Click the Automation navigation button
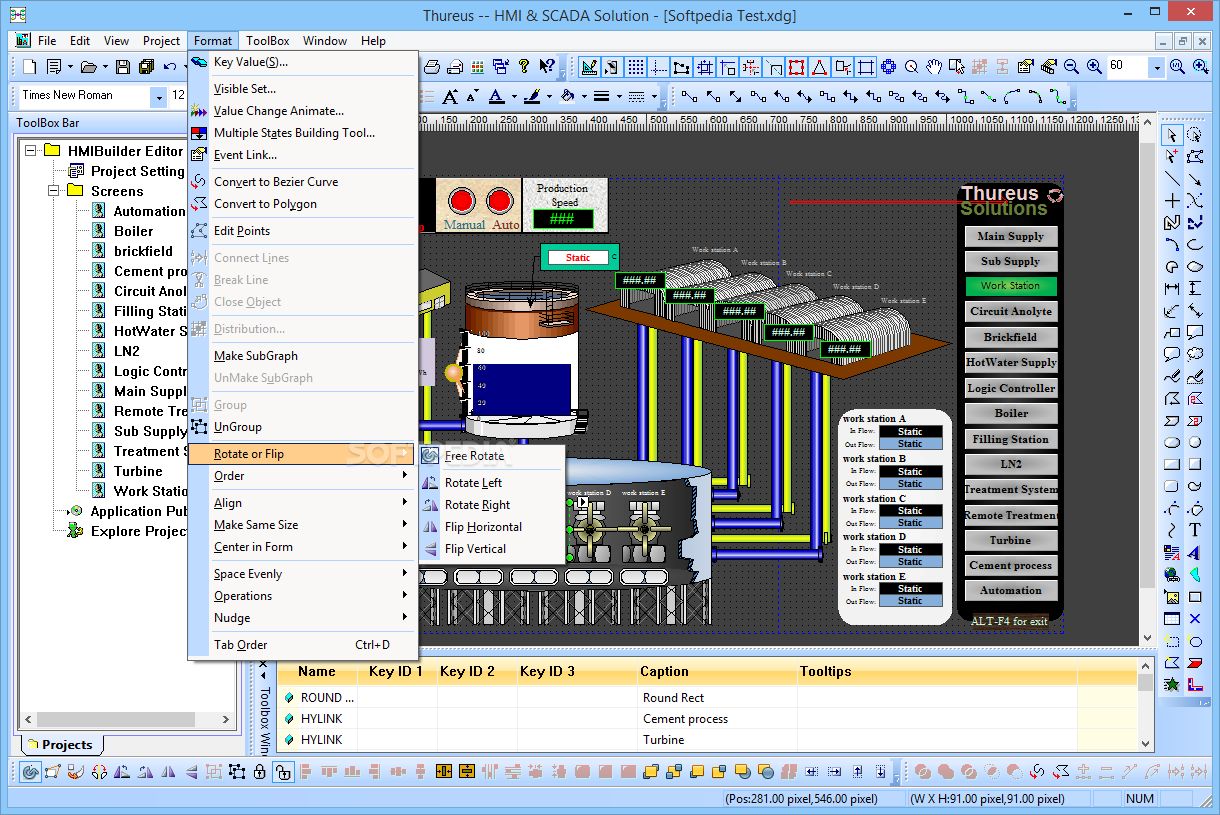Viewport: 1220px width, 815px height. 1010,590
